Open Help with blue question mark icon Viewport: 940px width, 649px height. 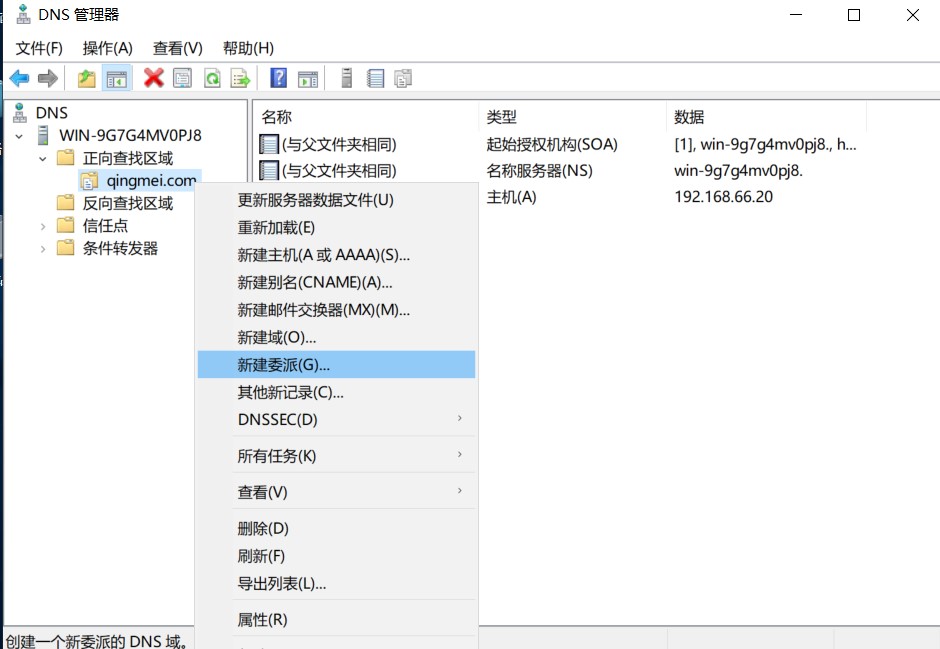point(278,78)
